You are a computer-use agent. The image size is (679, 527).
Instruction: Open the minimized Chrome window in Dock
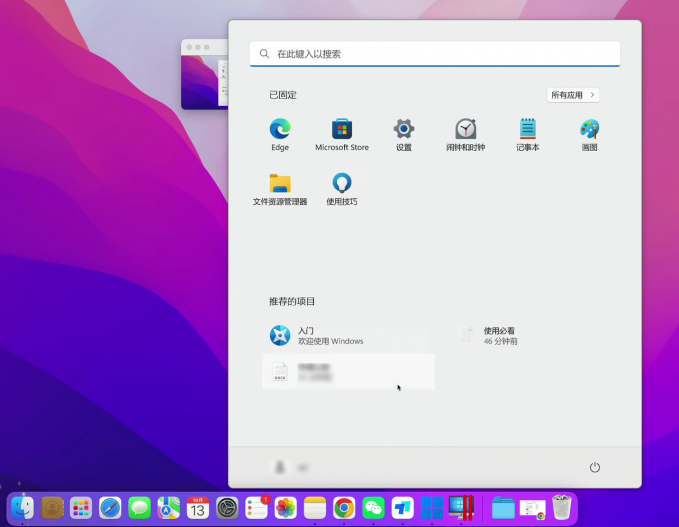(x=532, y=509)
